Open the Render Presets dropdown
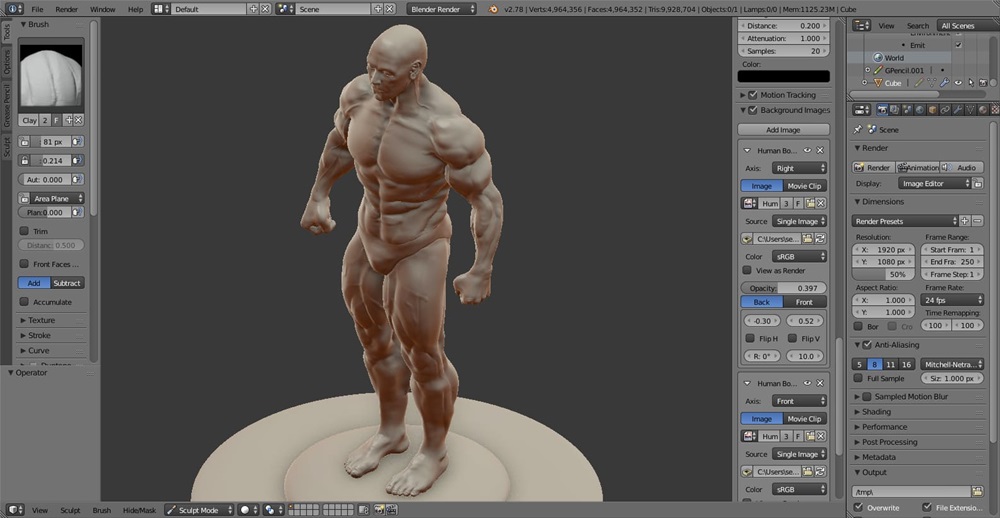This screenshot has width=1000, height=518. click(905, 221)
